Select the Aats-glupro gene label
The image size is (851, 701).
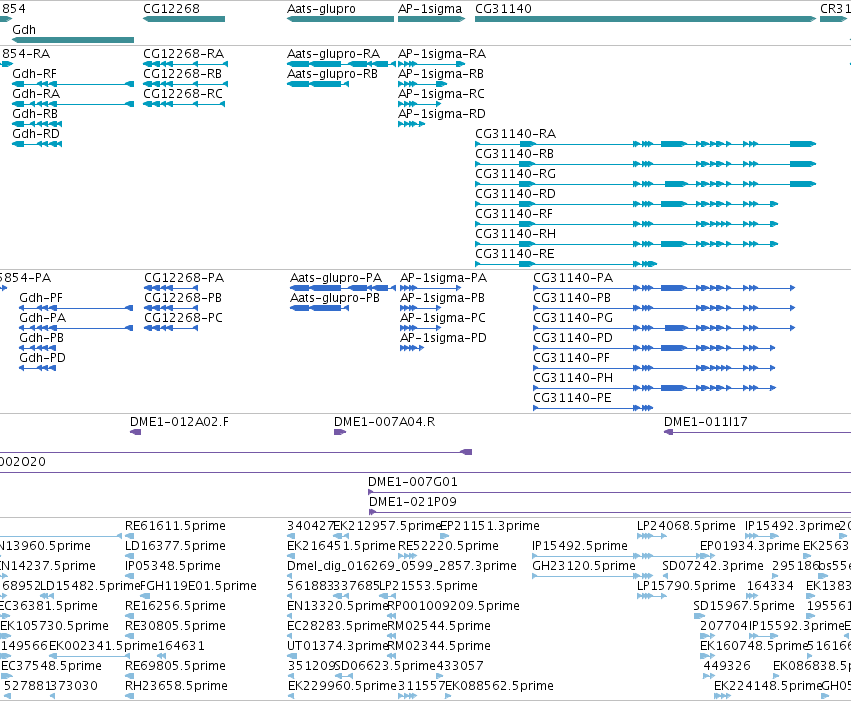point(321,9)
